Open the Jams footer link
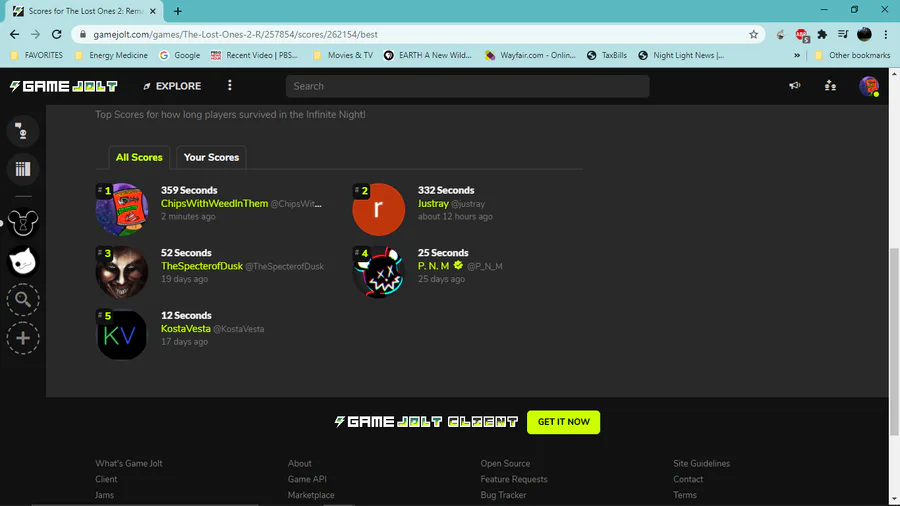 coord(104,495)
